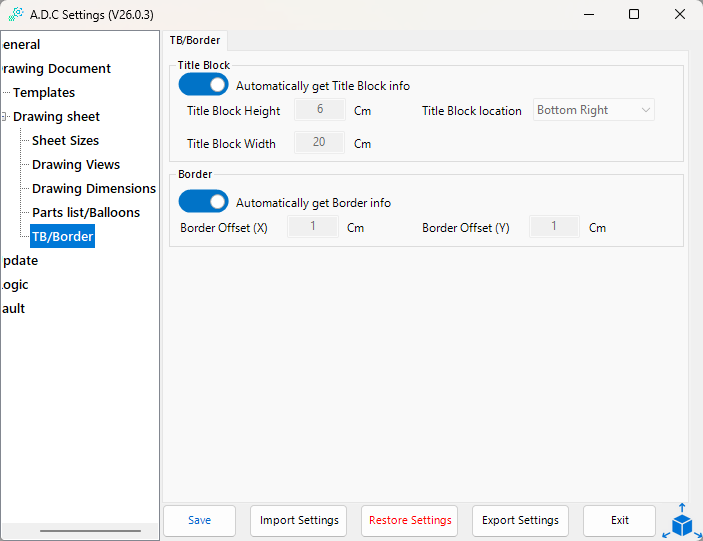The width and height of the screenshot is (703, 541).
Task: Open the Title Block location dropdown
Action: [x=594, y=110]
